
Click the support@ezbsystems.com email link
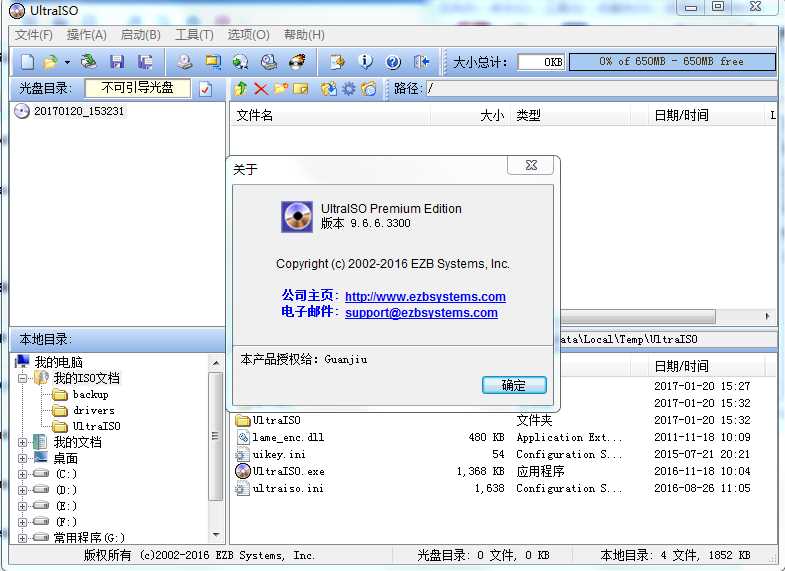point(421,313)
